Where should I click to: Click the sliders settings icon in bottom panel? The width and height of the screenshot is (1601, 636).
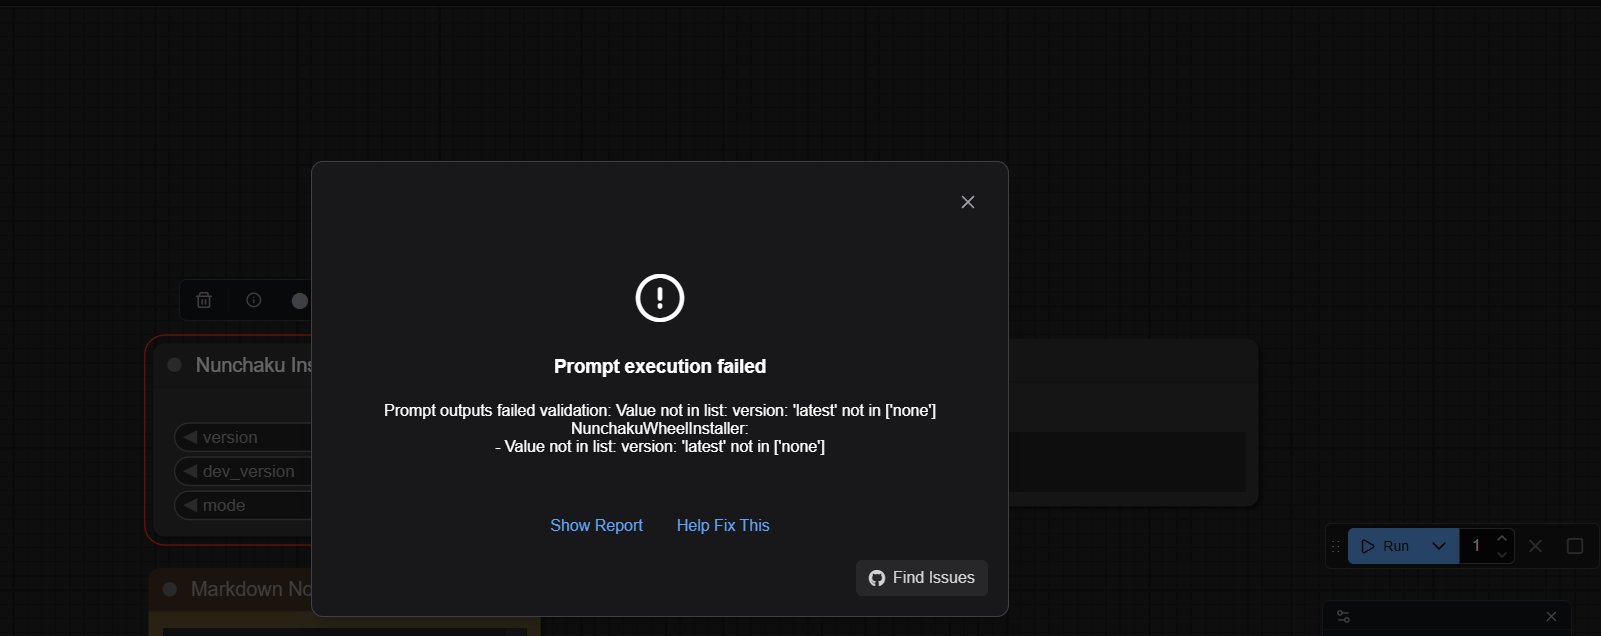coord(1343,616)
